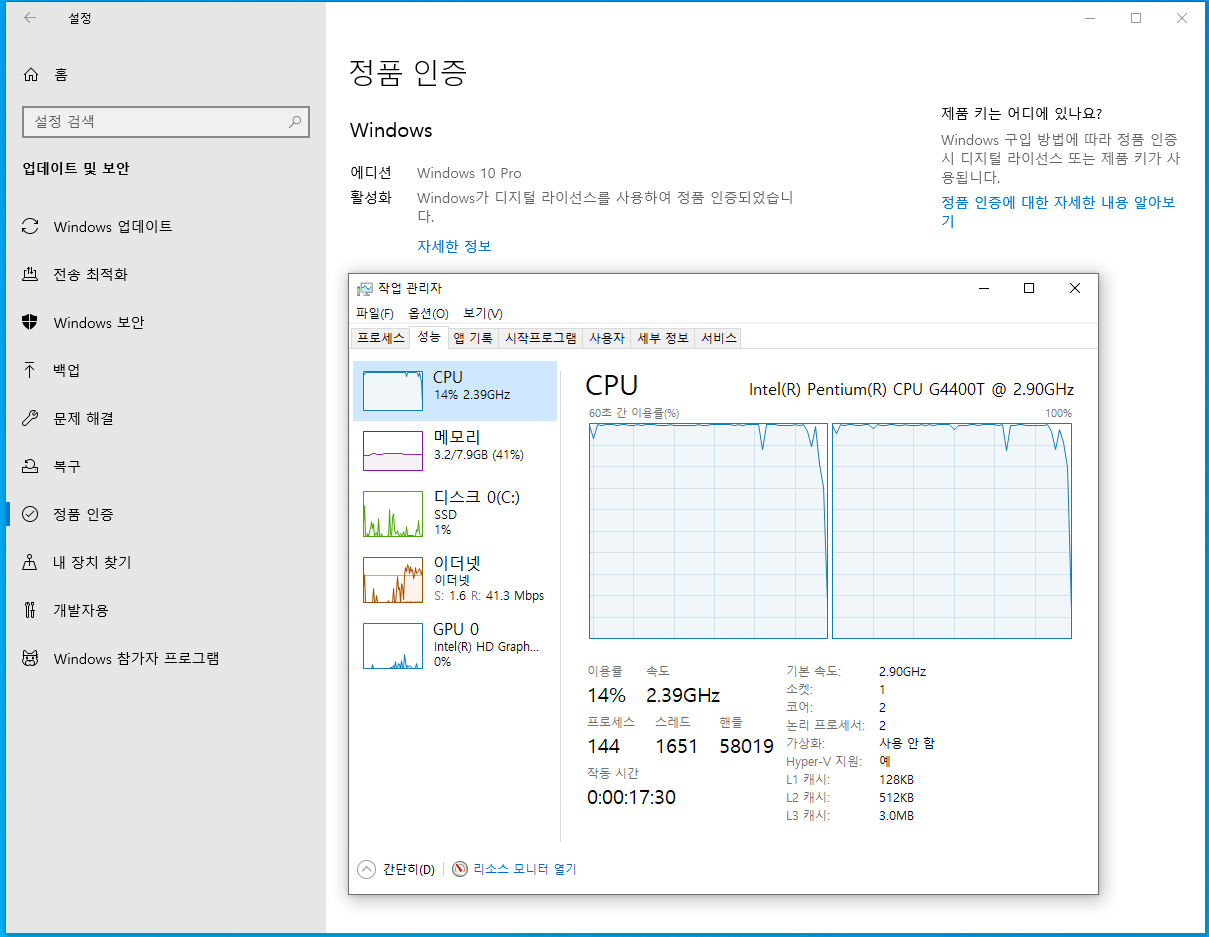Click the Windows 보안 shield icon
This screenshot has height=937, width=1209.
30,322
